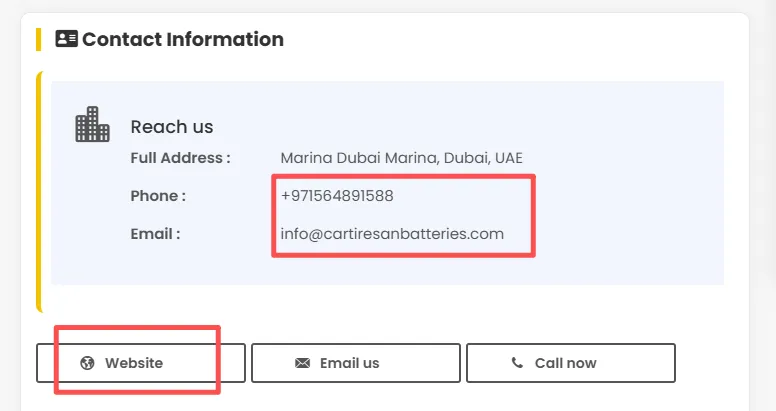Click the info@cartiresanbatteries.com email address
This screenshot has height=411, width=776.
[392, 234]
